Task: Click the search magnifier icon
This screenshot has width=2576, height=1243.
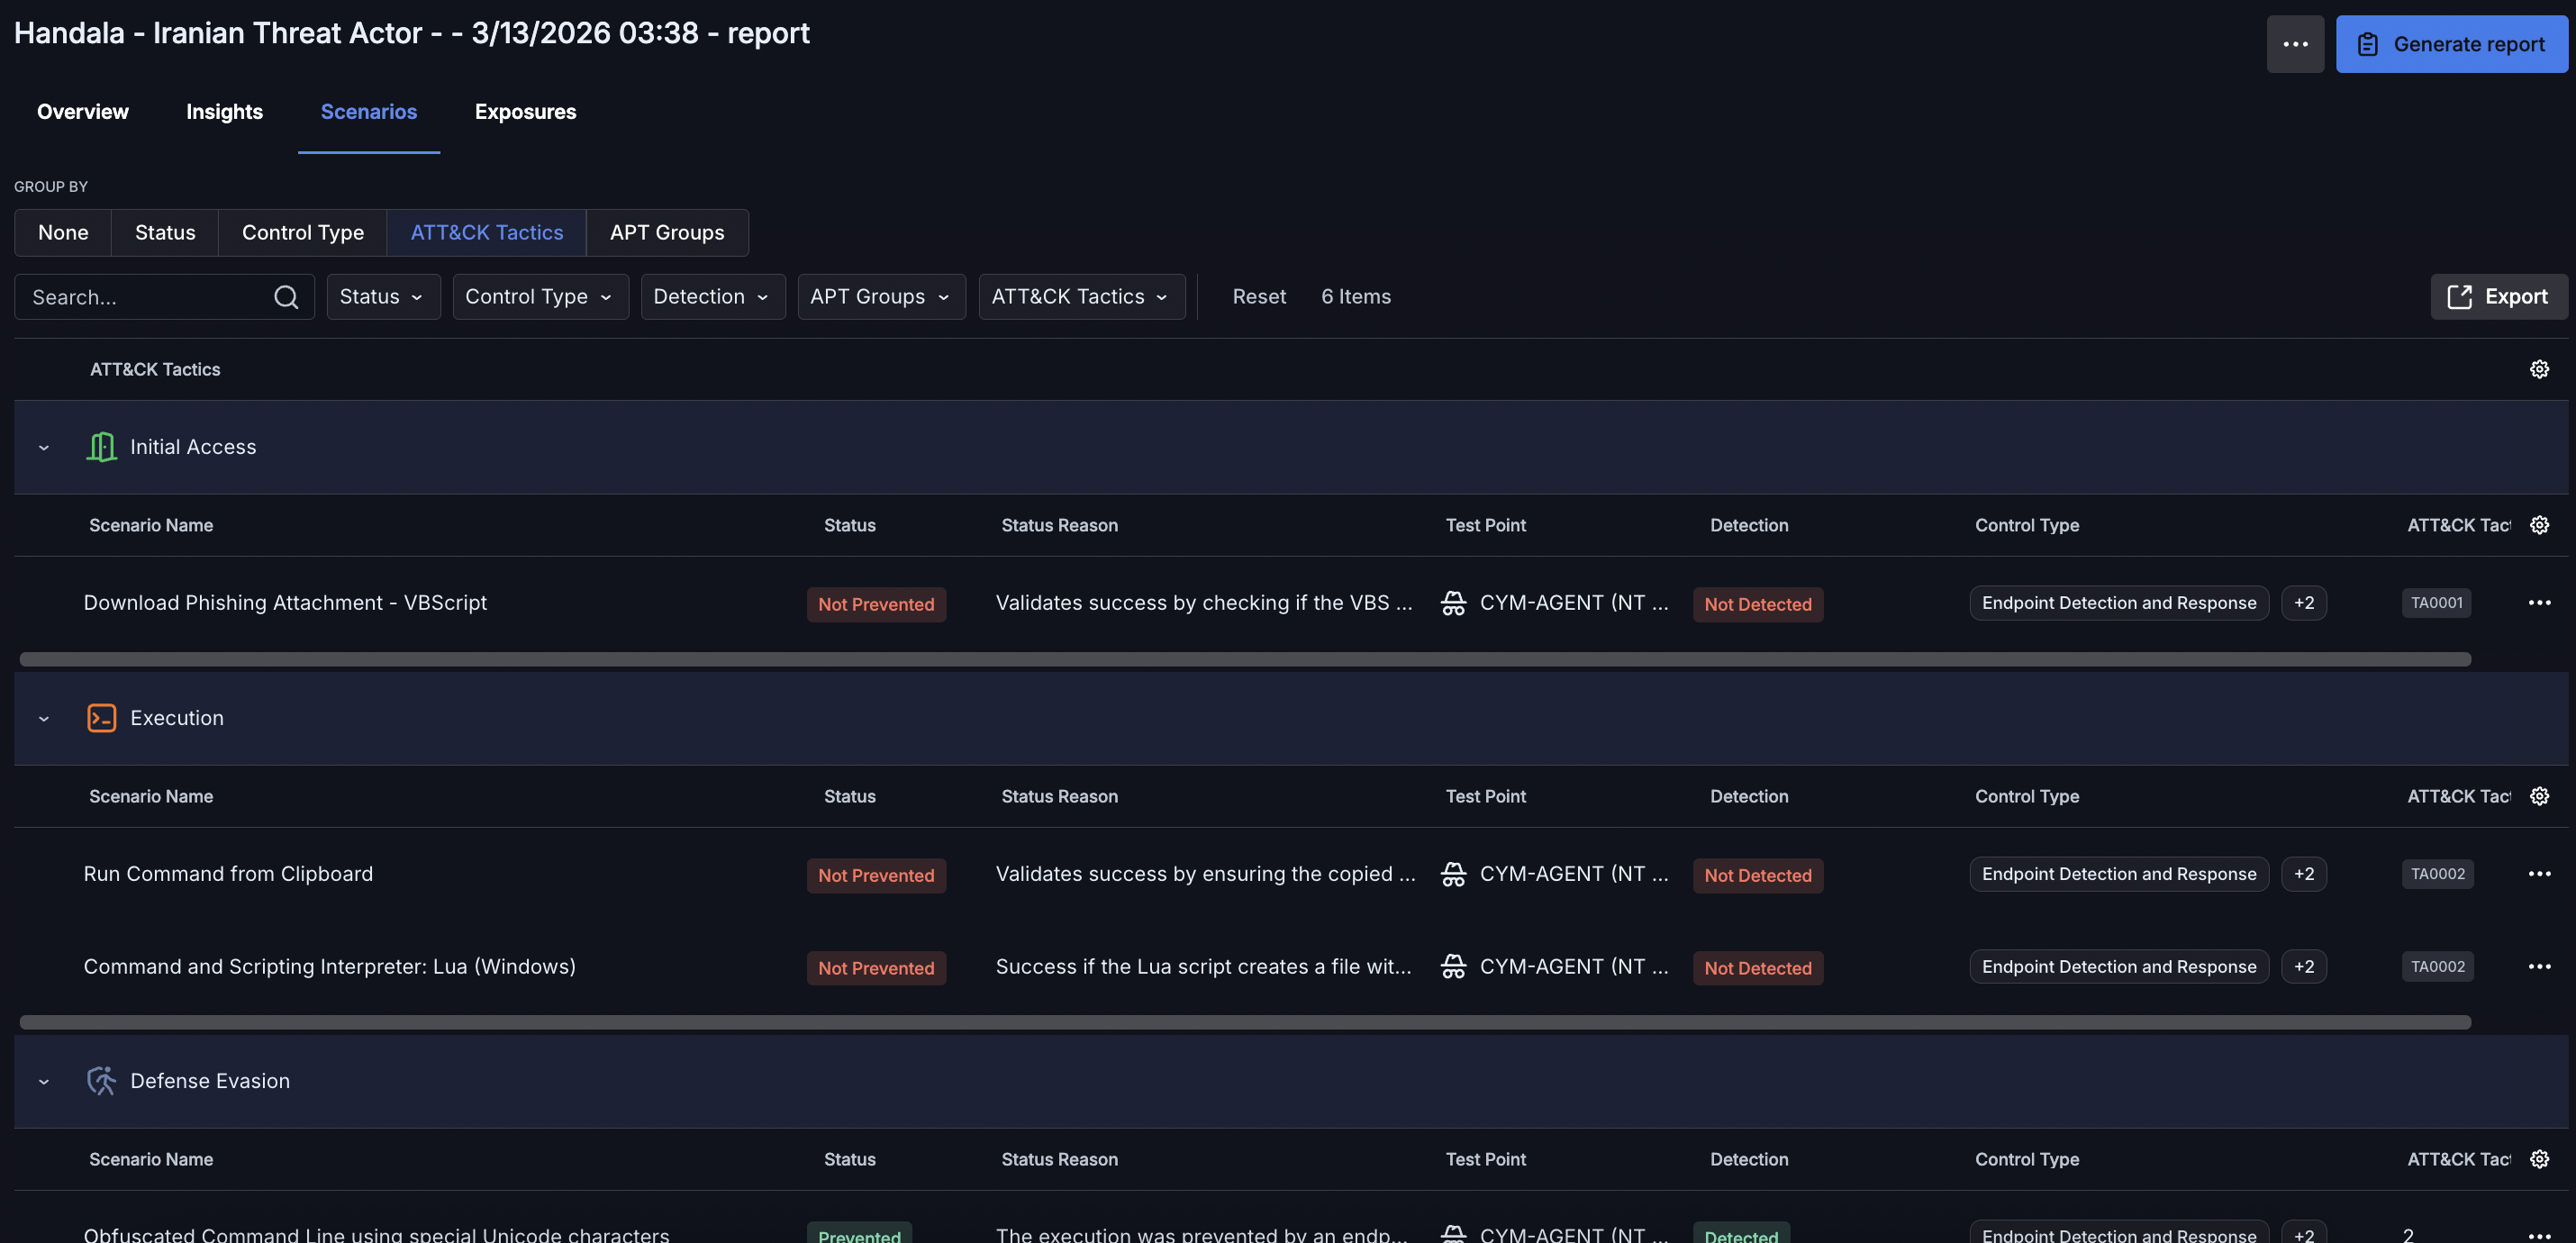Action: 286,297
